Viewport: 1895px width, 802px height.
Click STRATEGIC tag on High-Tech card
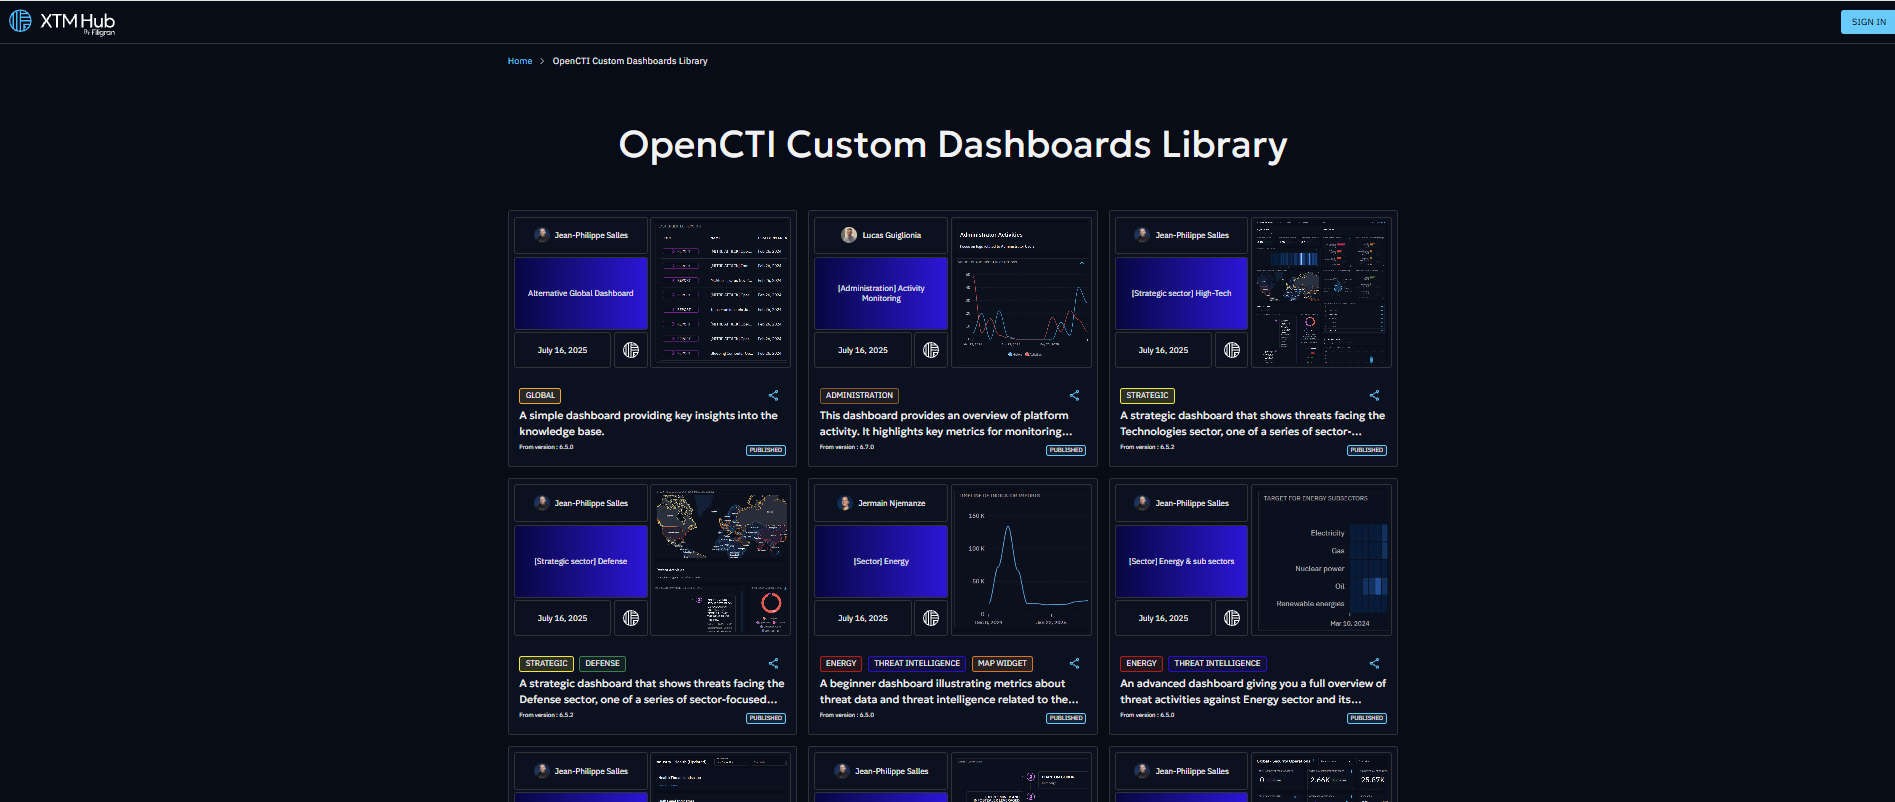(x=1147, y=395)
